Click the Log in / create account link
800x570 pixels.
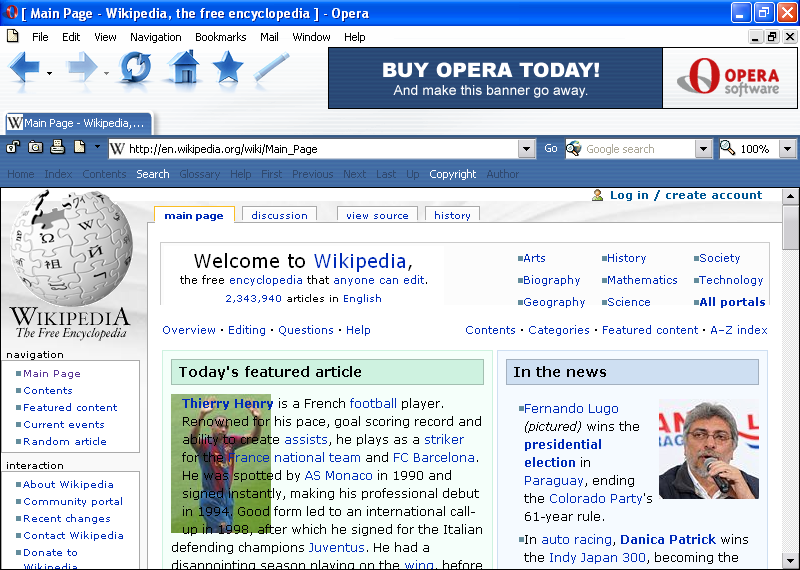tap(686, 195)
